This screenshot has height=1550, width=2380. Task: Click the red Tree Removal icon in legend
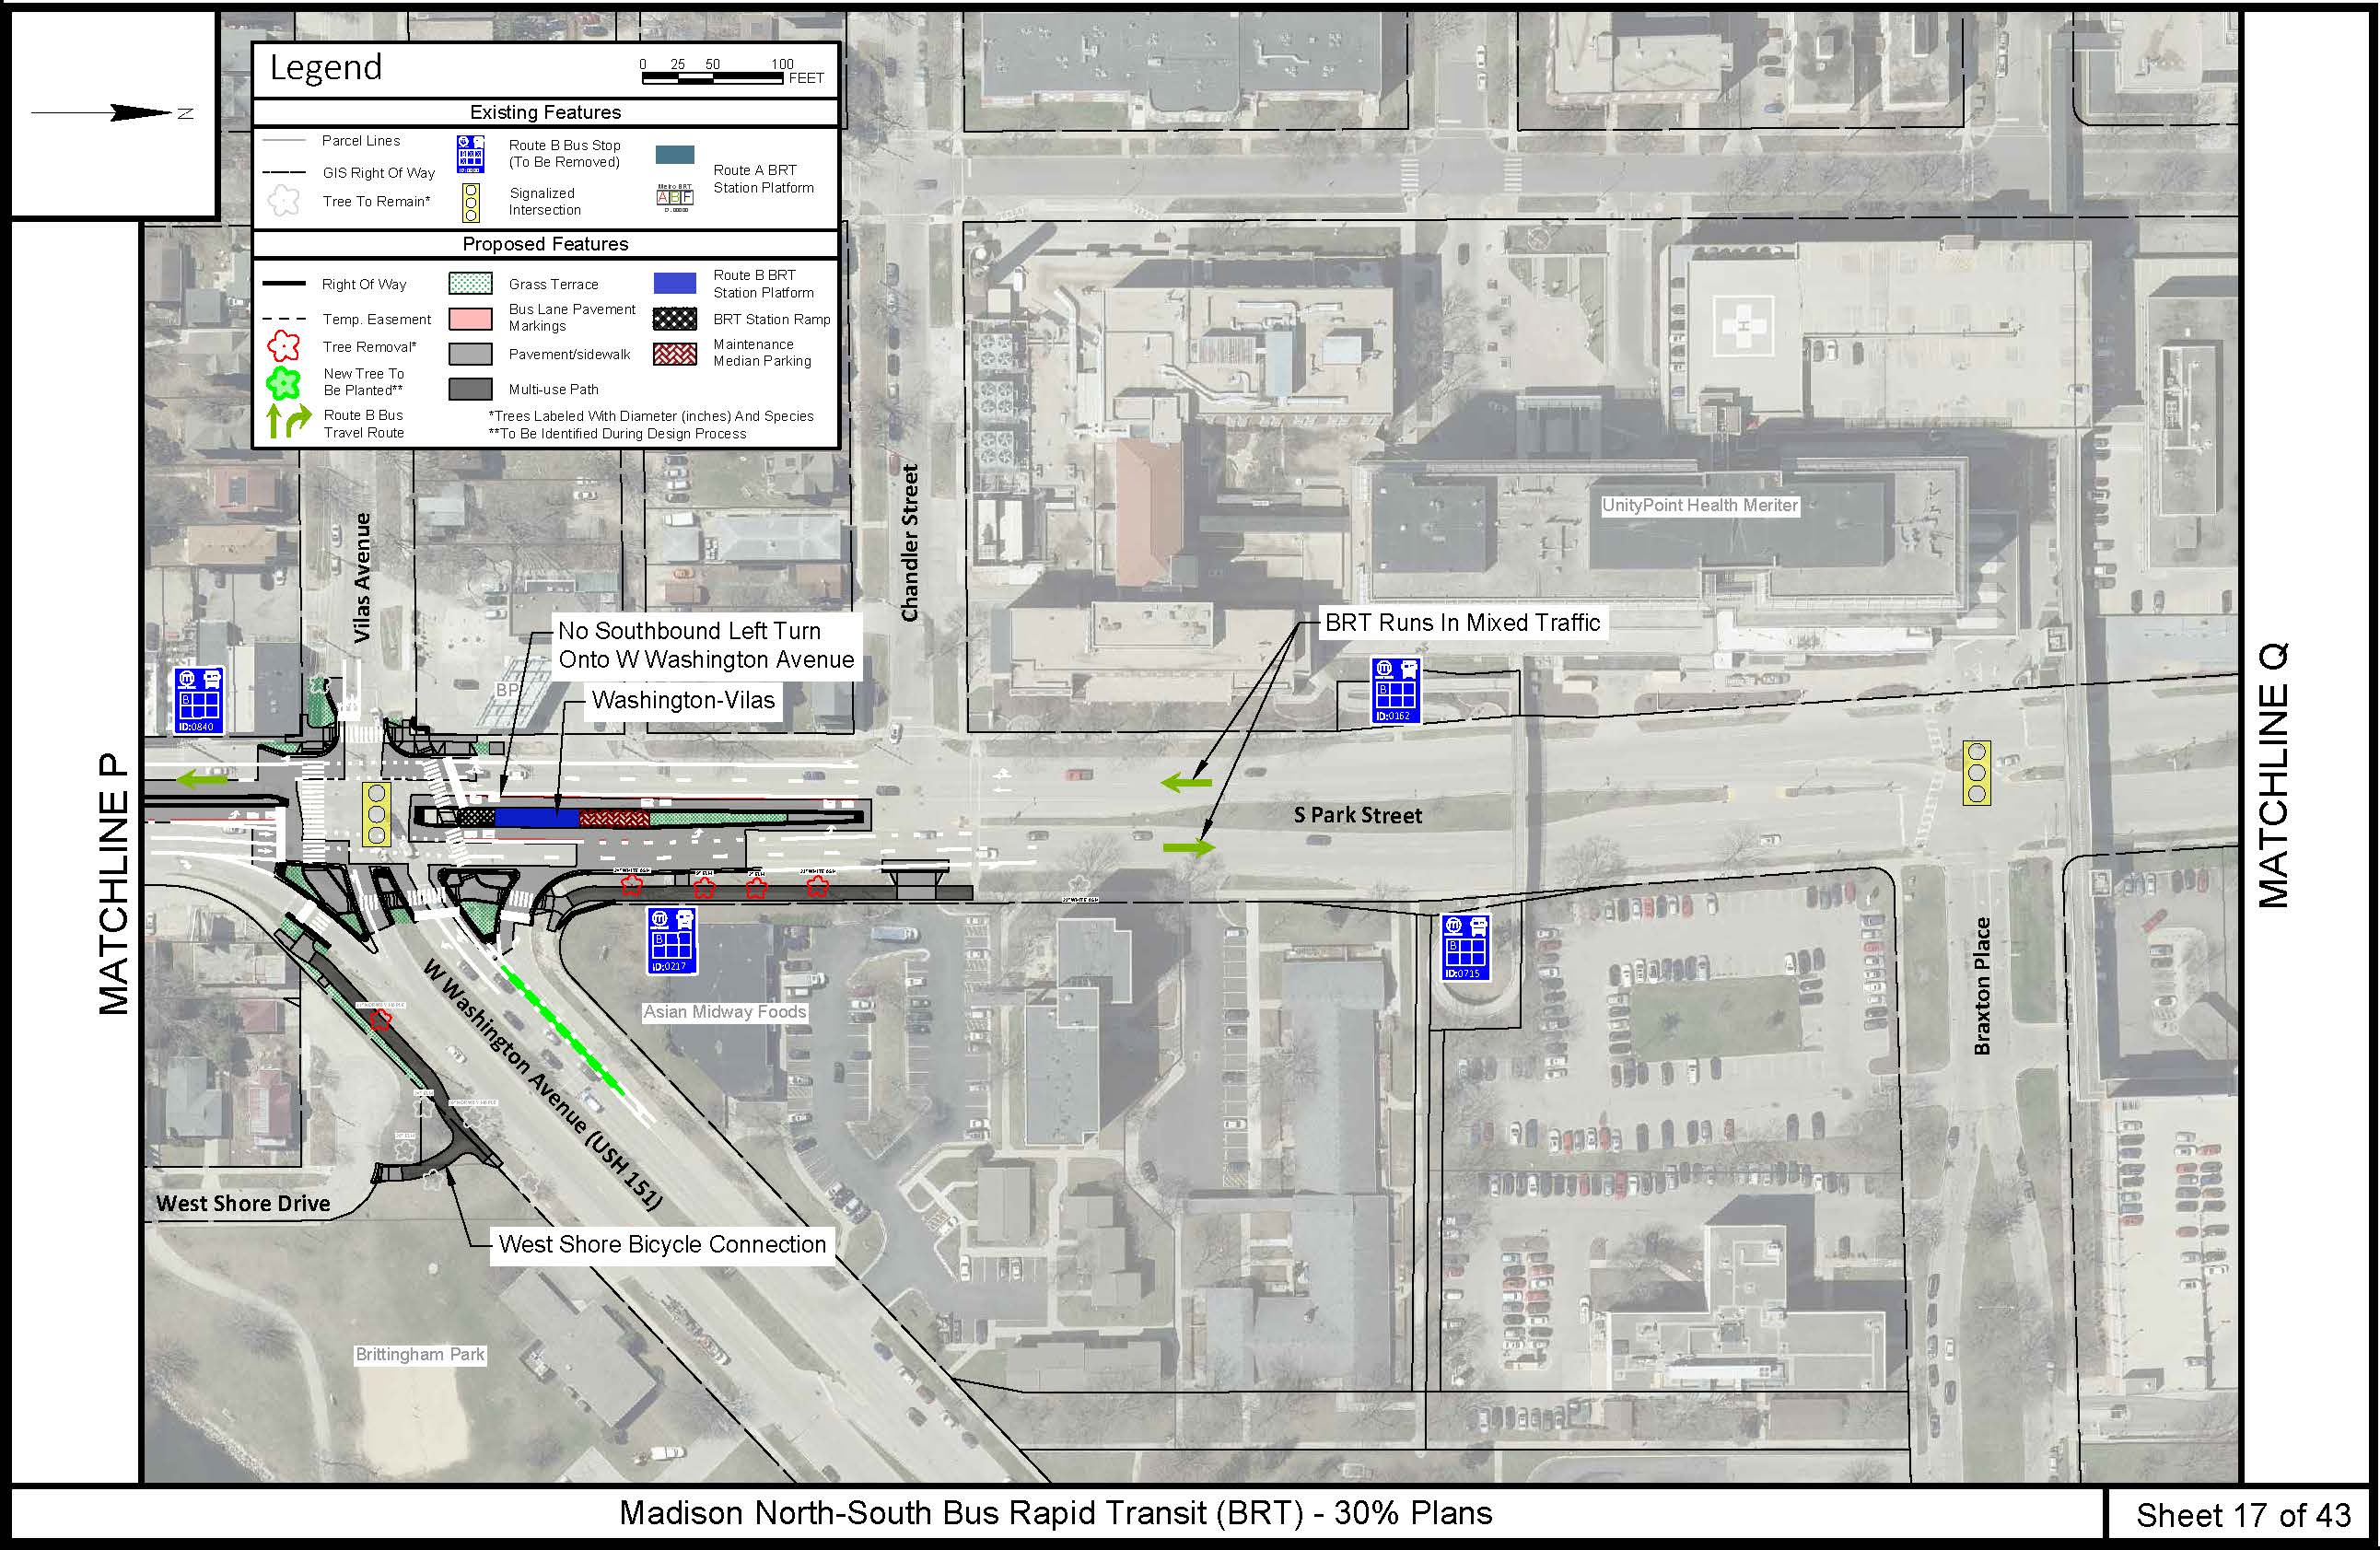[x=283, y=347]
